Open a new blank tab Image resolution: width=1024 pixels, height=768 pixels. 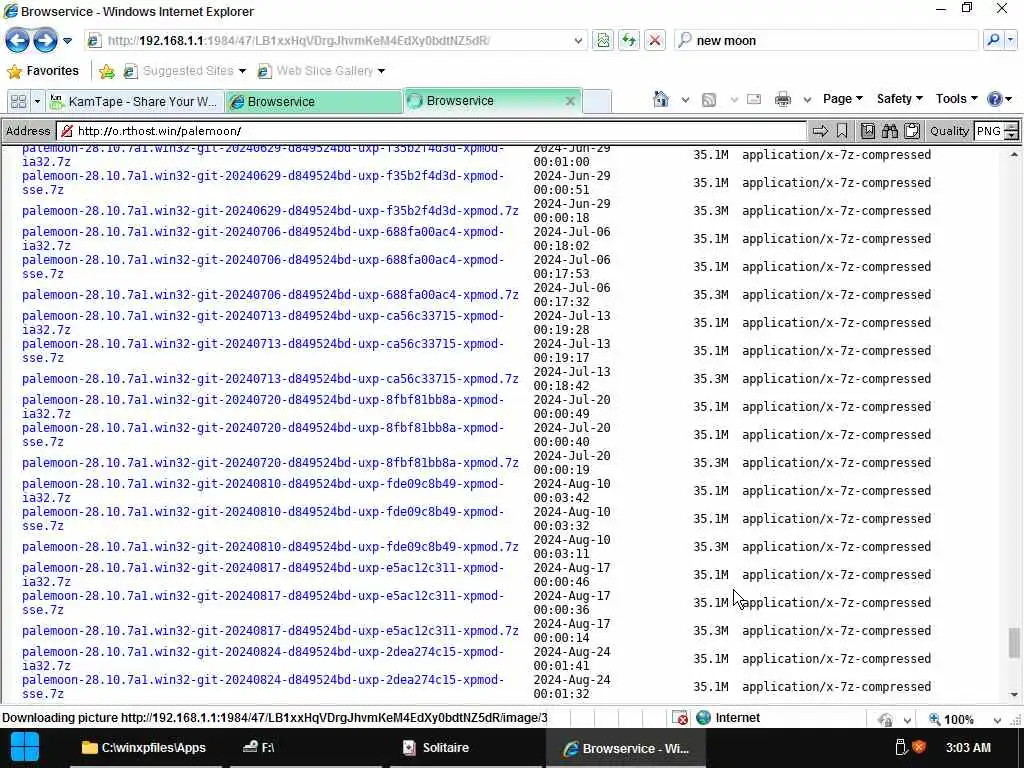[597, 102]
